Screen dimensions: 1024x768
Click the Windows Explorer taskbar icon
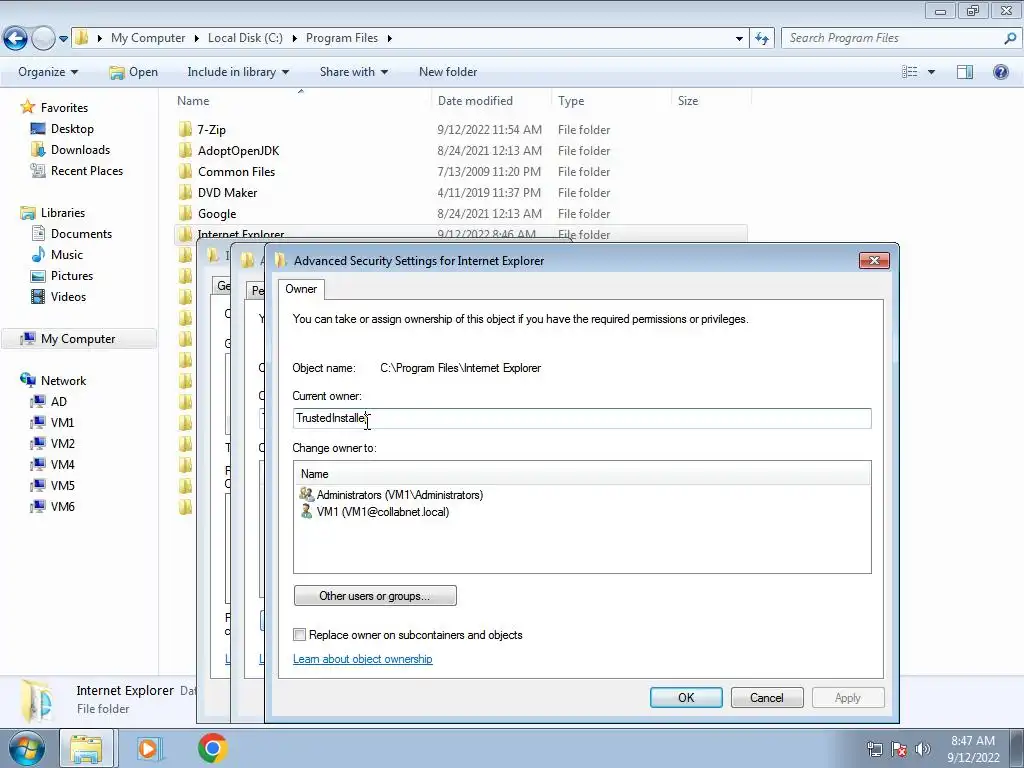pyautogui.click(x=86, y=748)
